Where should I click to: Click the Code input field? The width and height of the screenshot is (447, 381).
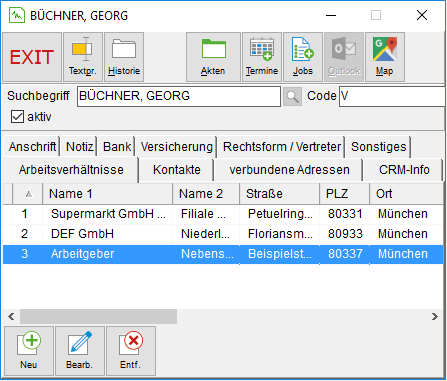(393, 96)
